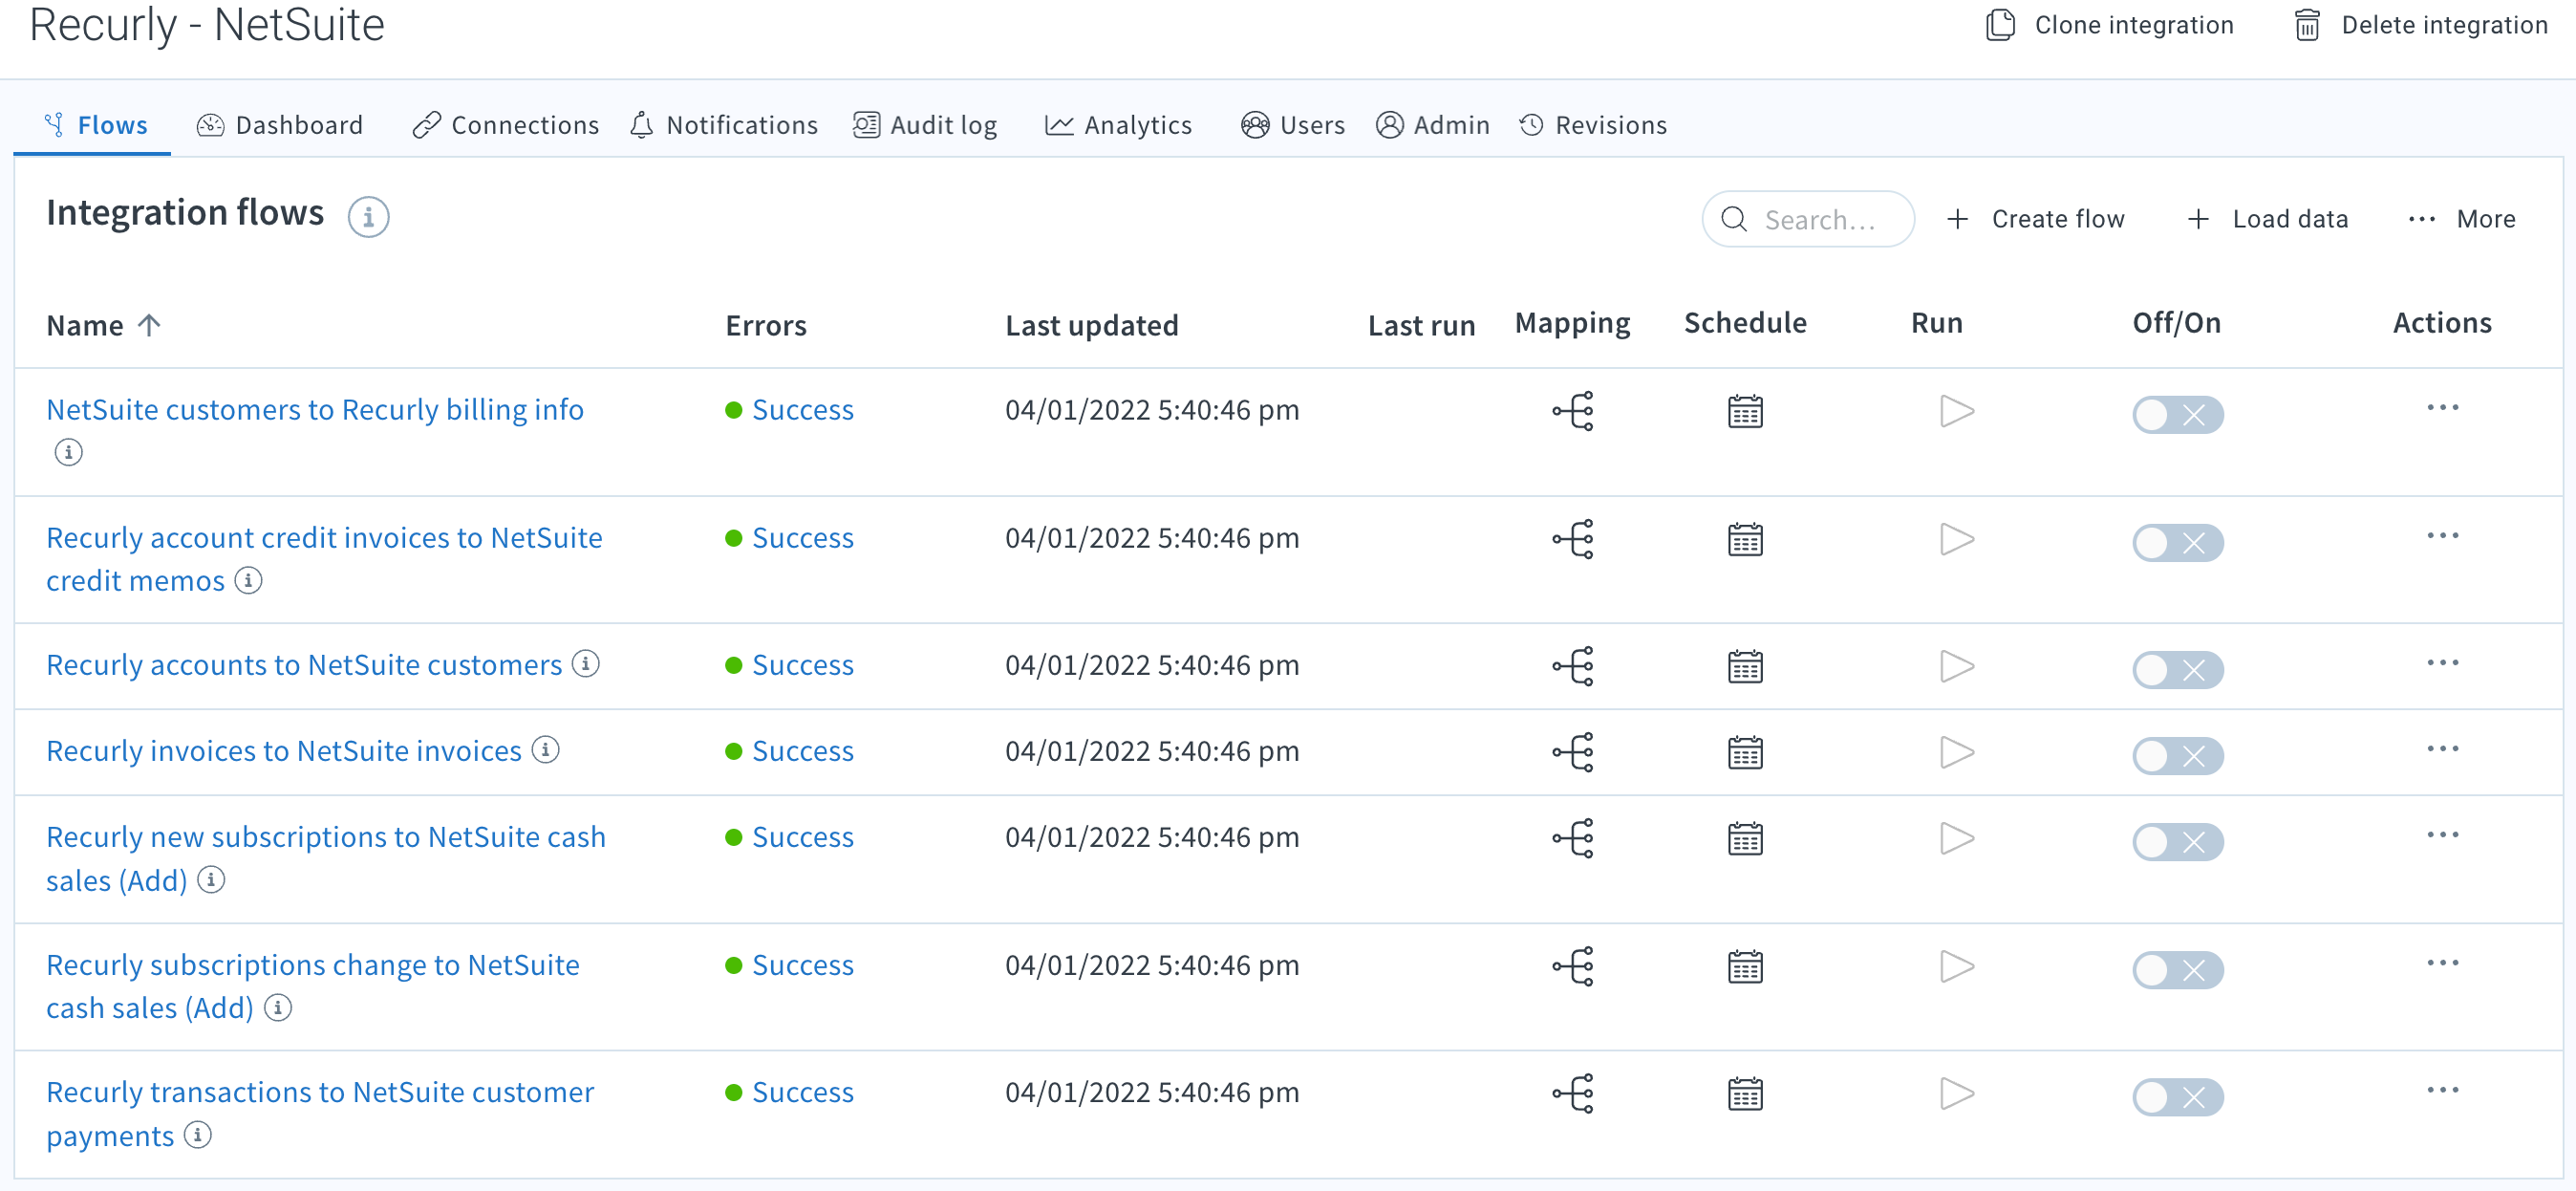
Task: Expand the More options menu
Action: pyautogui.click(x=2461, y=219)
